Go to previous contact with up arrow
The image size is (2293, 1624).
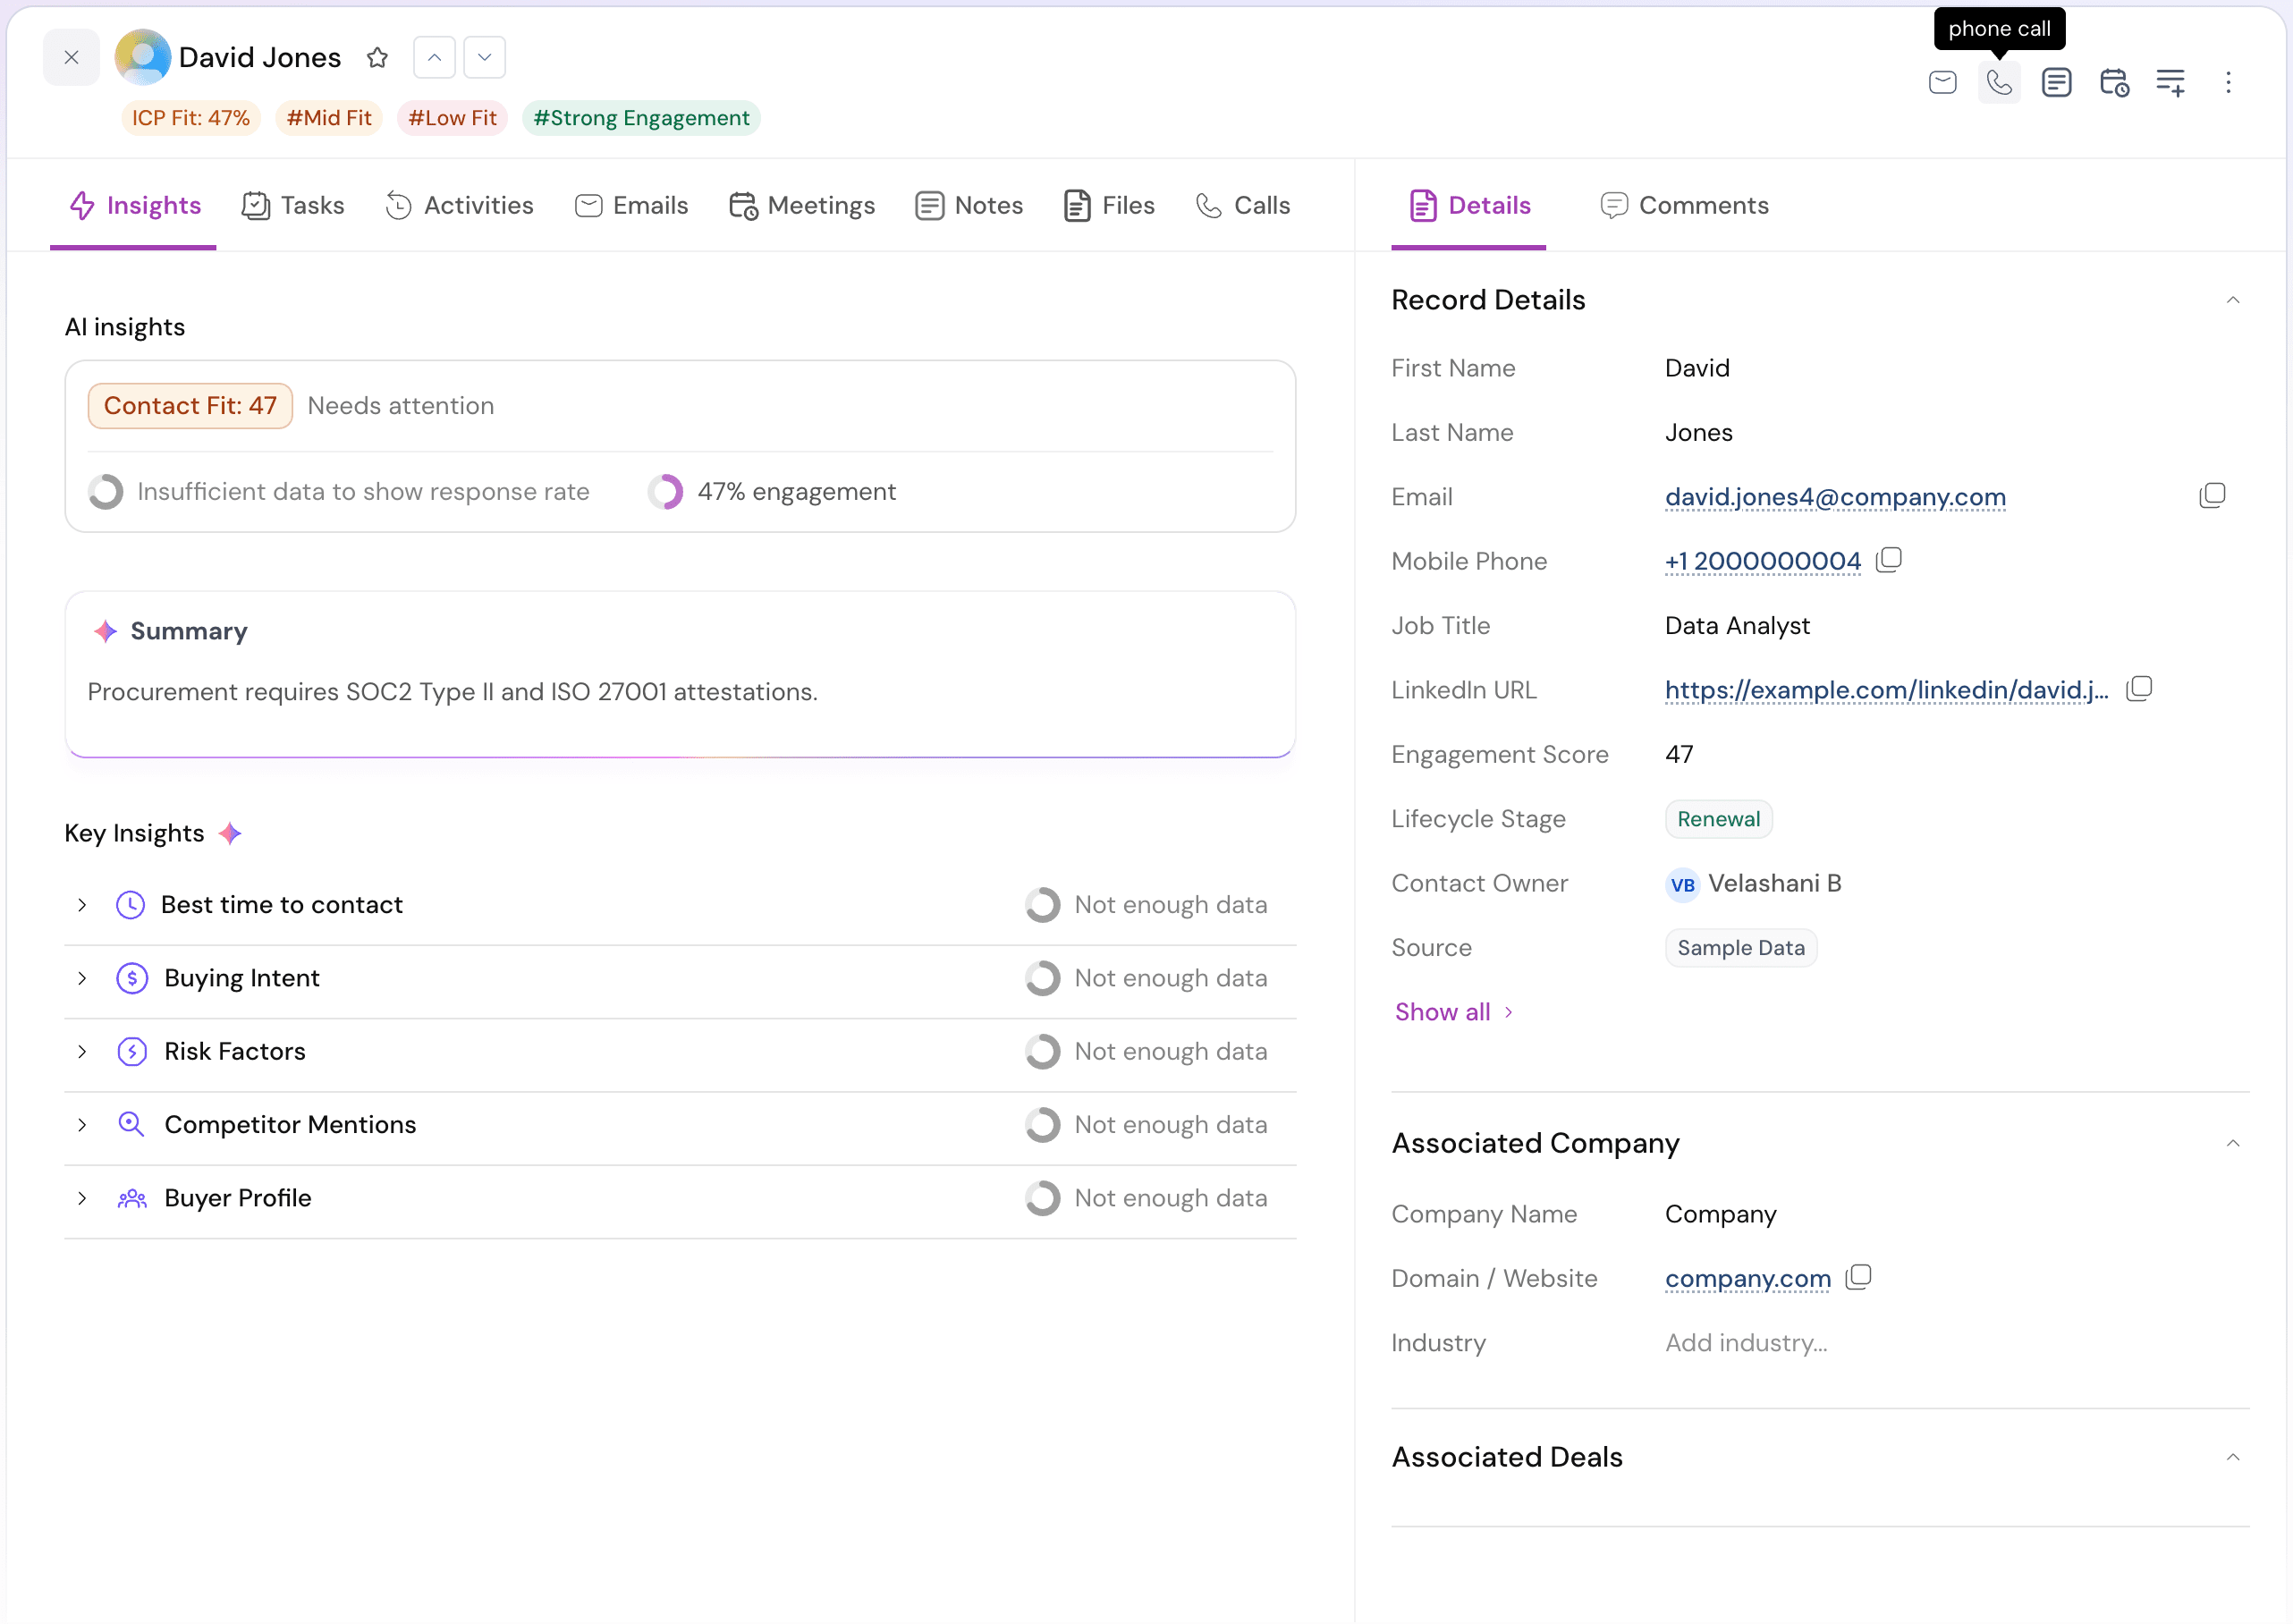[x=434, y=57]
